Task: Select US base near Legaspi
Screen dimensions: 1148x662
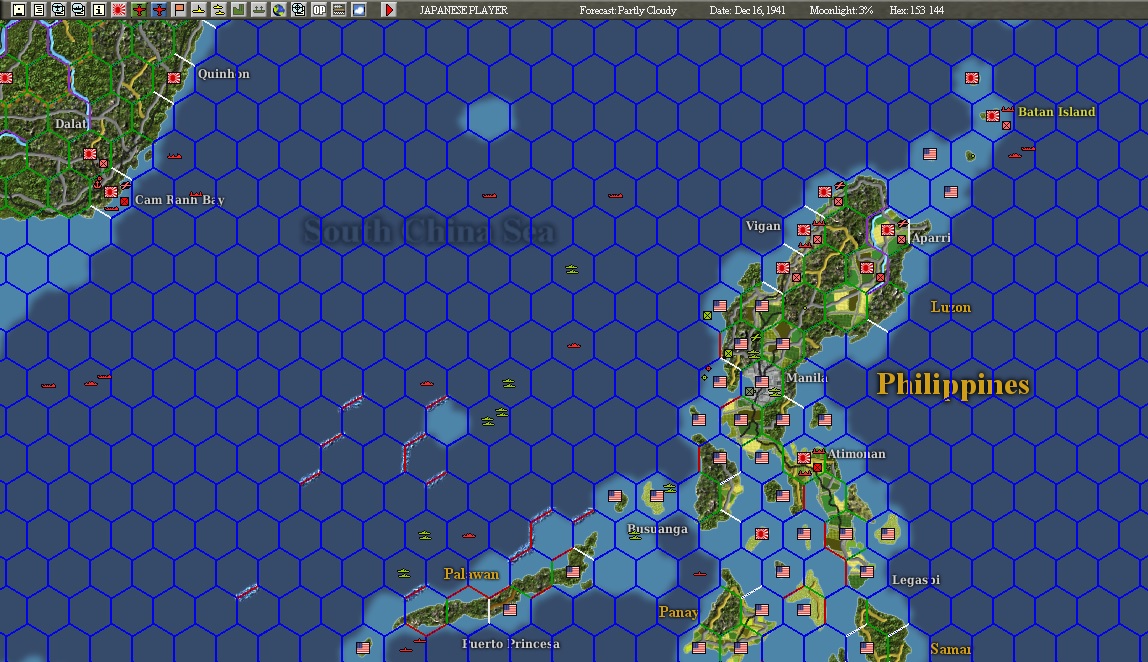Action: click(x=867, y=571)
